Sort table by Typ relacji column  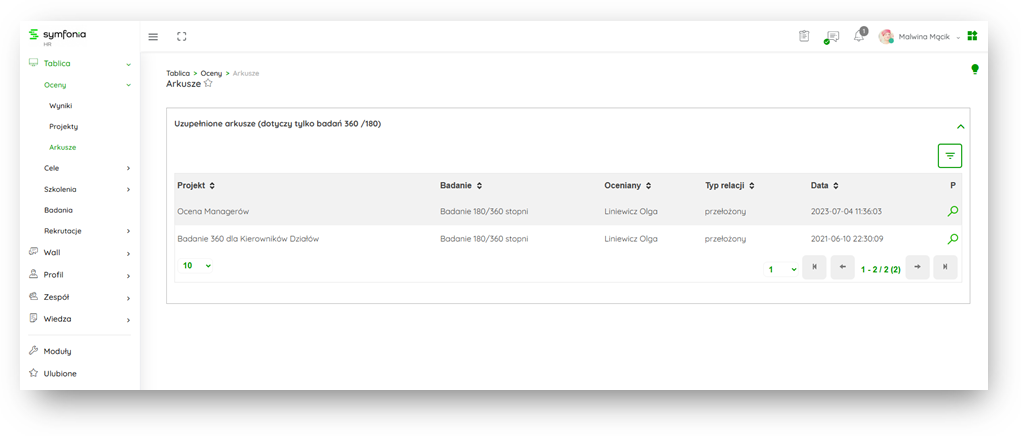click(729, 185)
